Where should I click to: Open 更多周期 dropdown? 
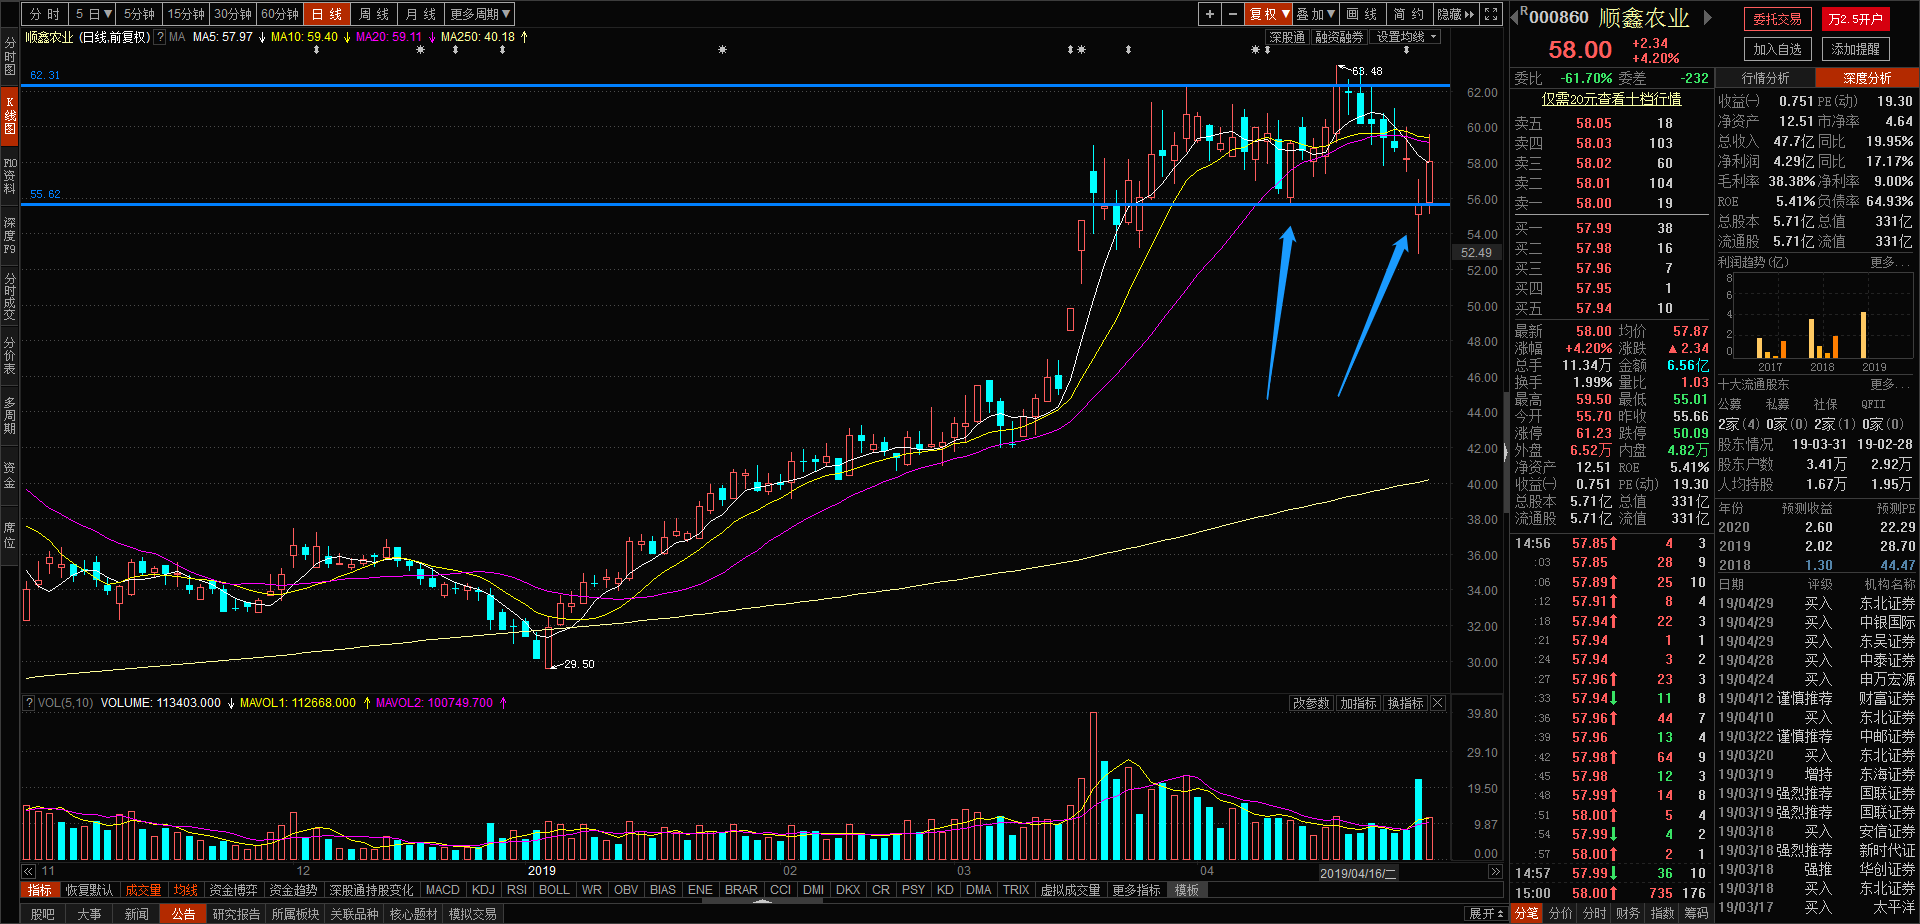pos(480,14)
